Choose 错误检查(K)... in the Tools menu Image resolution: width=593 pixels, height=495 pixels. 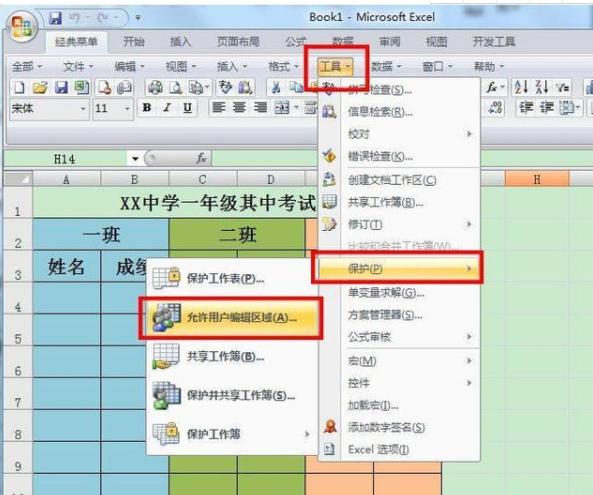click(x=399, y=156)
